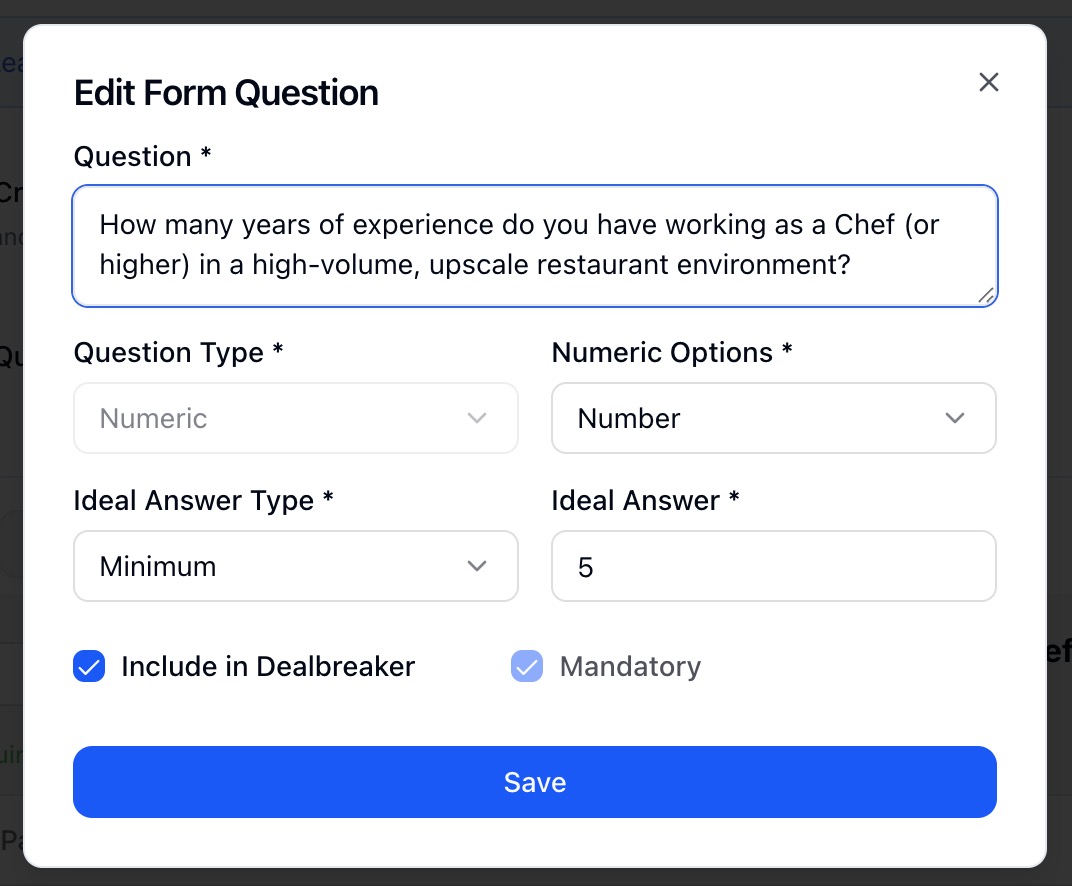Open the Question Type dropdown showing Numeric

pyautogui.click(x=295, y=418)
